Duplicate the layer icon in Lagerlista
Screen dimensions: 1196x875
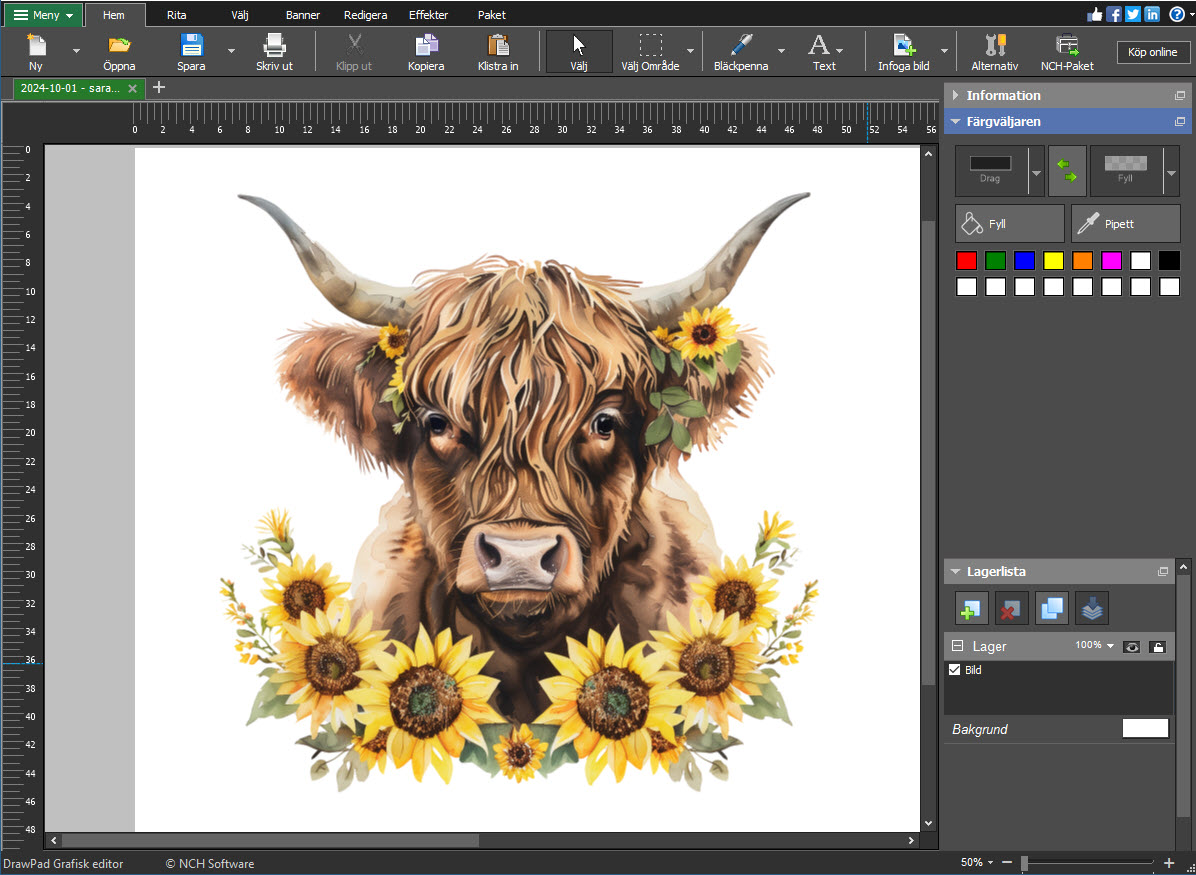[1051, 608]
